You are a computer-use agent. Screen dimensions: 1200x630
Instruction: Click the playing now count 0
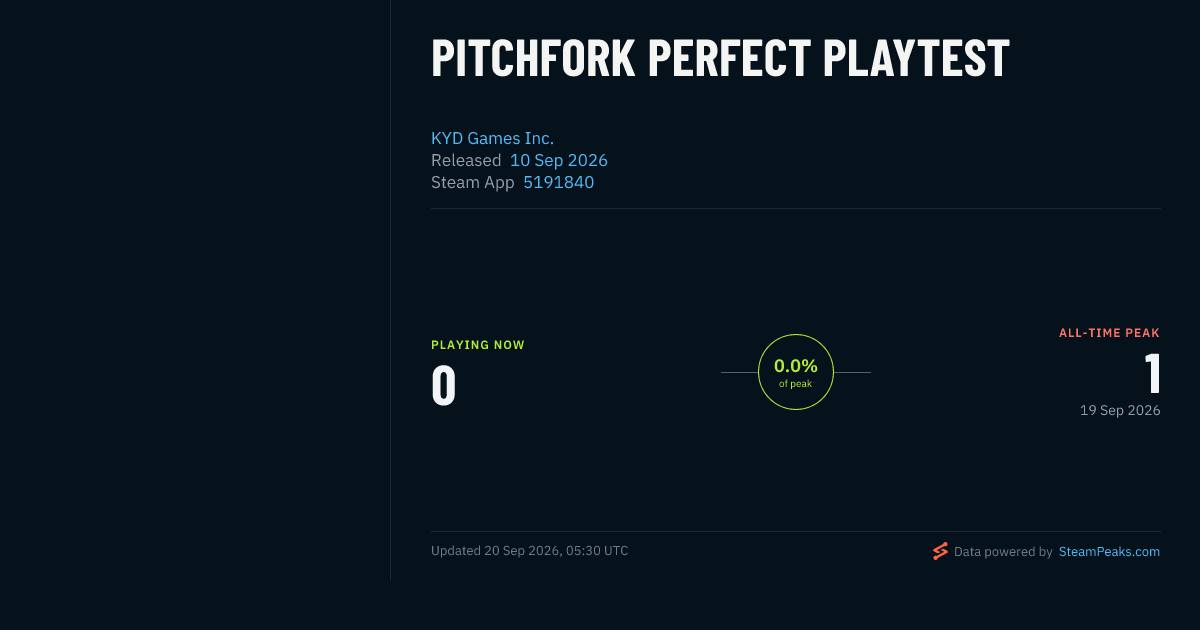point(443,386)
